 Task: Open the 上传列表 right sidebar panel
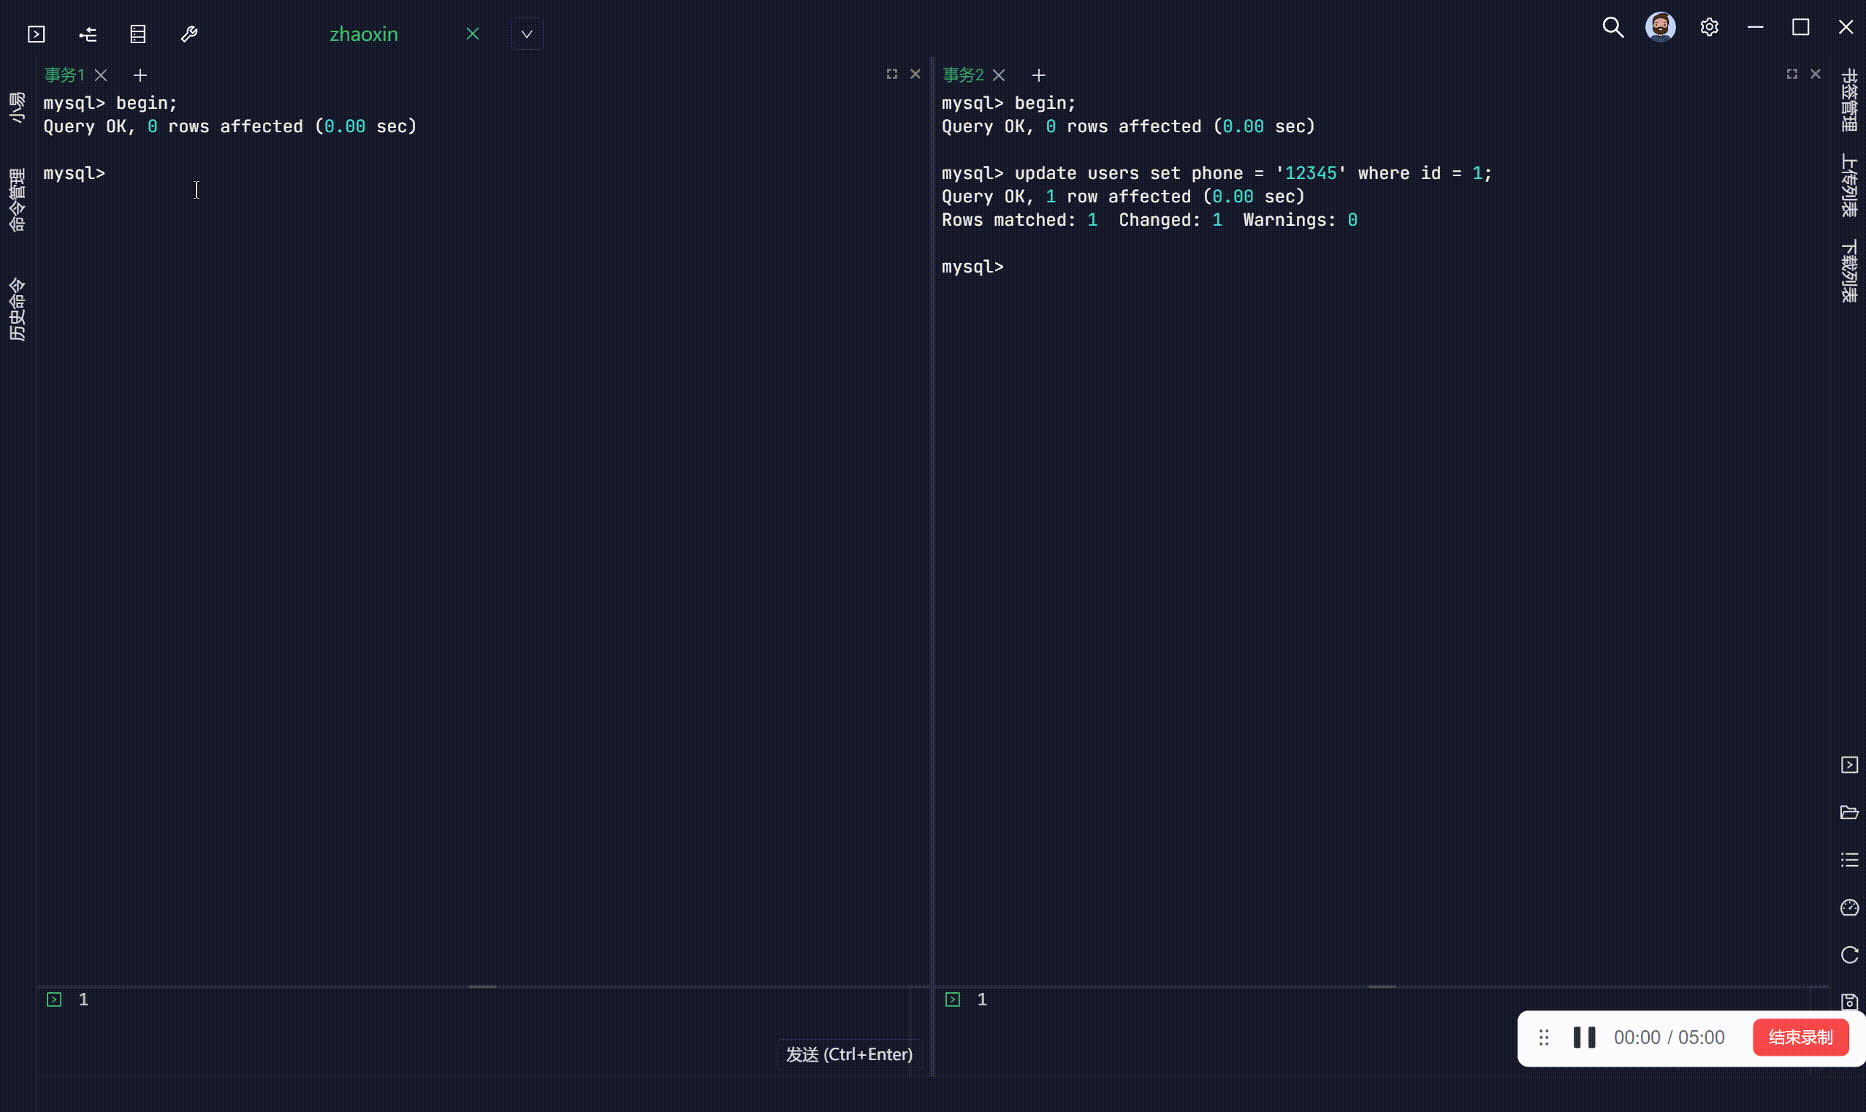(1849, 186)
